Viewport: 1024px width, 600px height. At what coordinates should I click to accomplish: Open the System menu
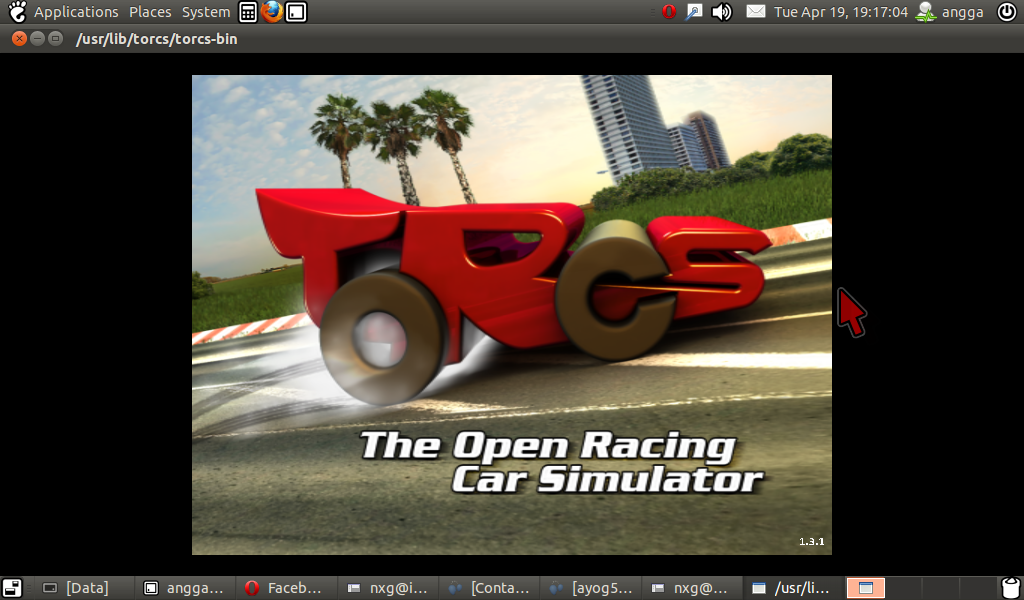(x=205, y=12)
